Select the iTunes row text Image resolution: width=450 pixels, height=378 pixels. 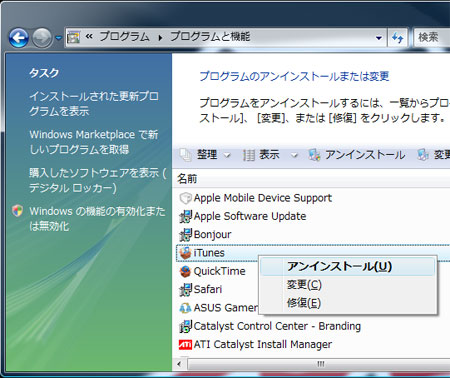click(x=209, y=253)
